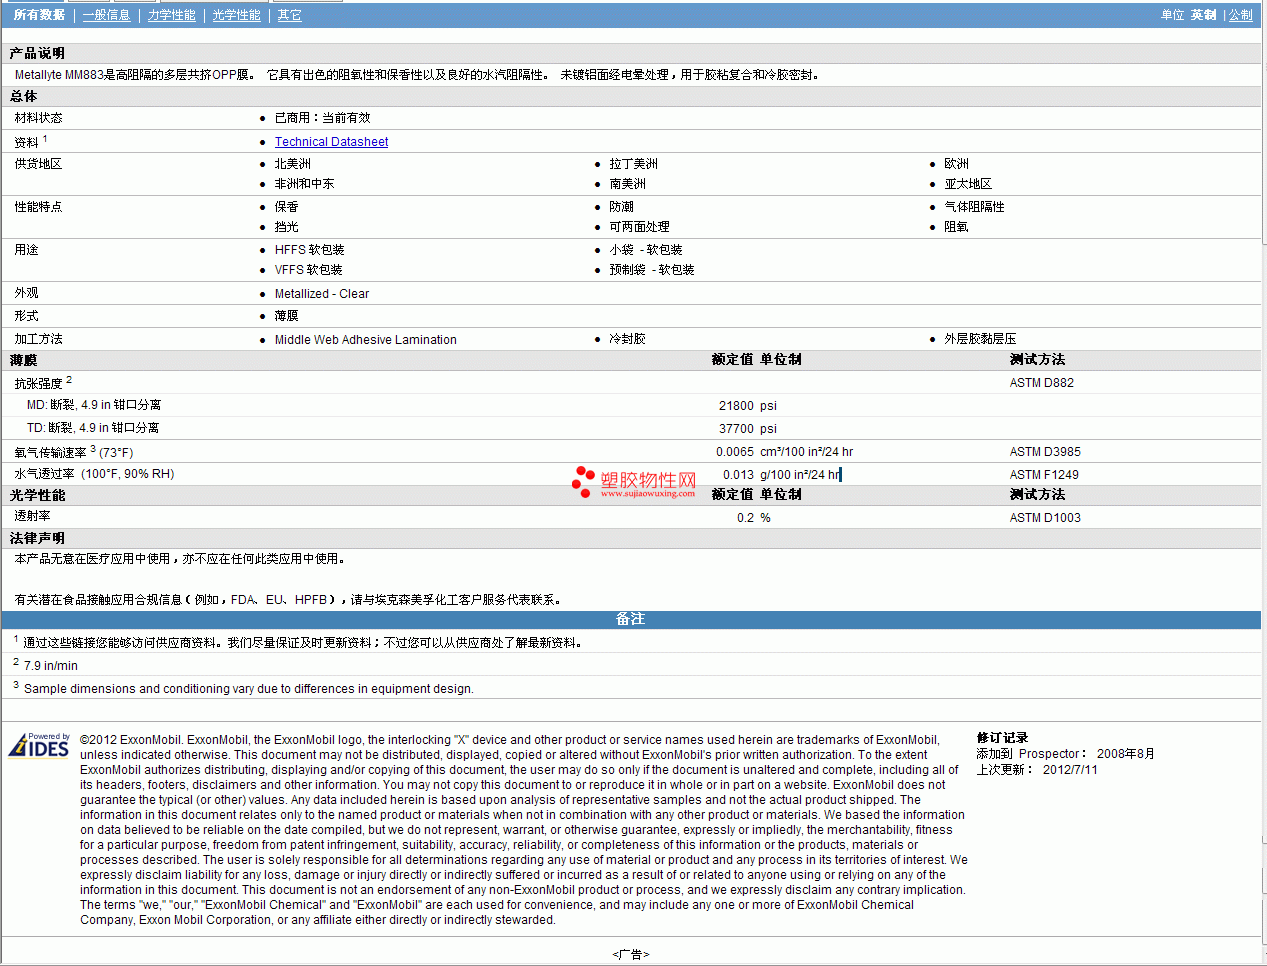Image resolution: width=1267 pixels, height=966 pixels.
Task: Click Middle Web Adhesive Lamination entry
Action: pyautogui.click(x=366, y=340)
